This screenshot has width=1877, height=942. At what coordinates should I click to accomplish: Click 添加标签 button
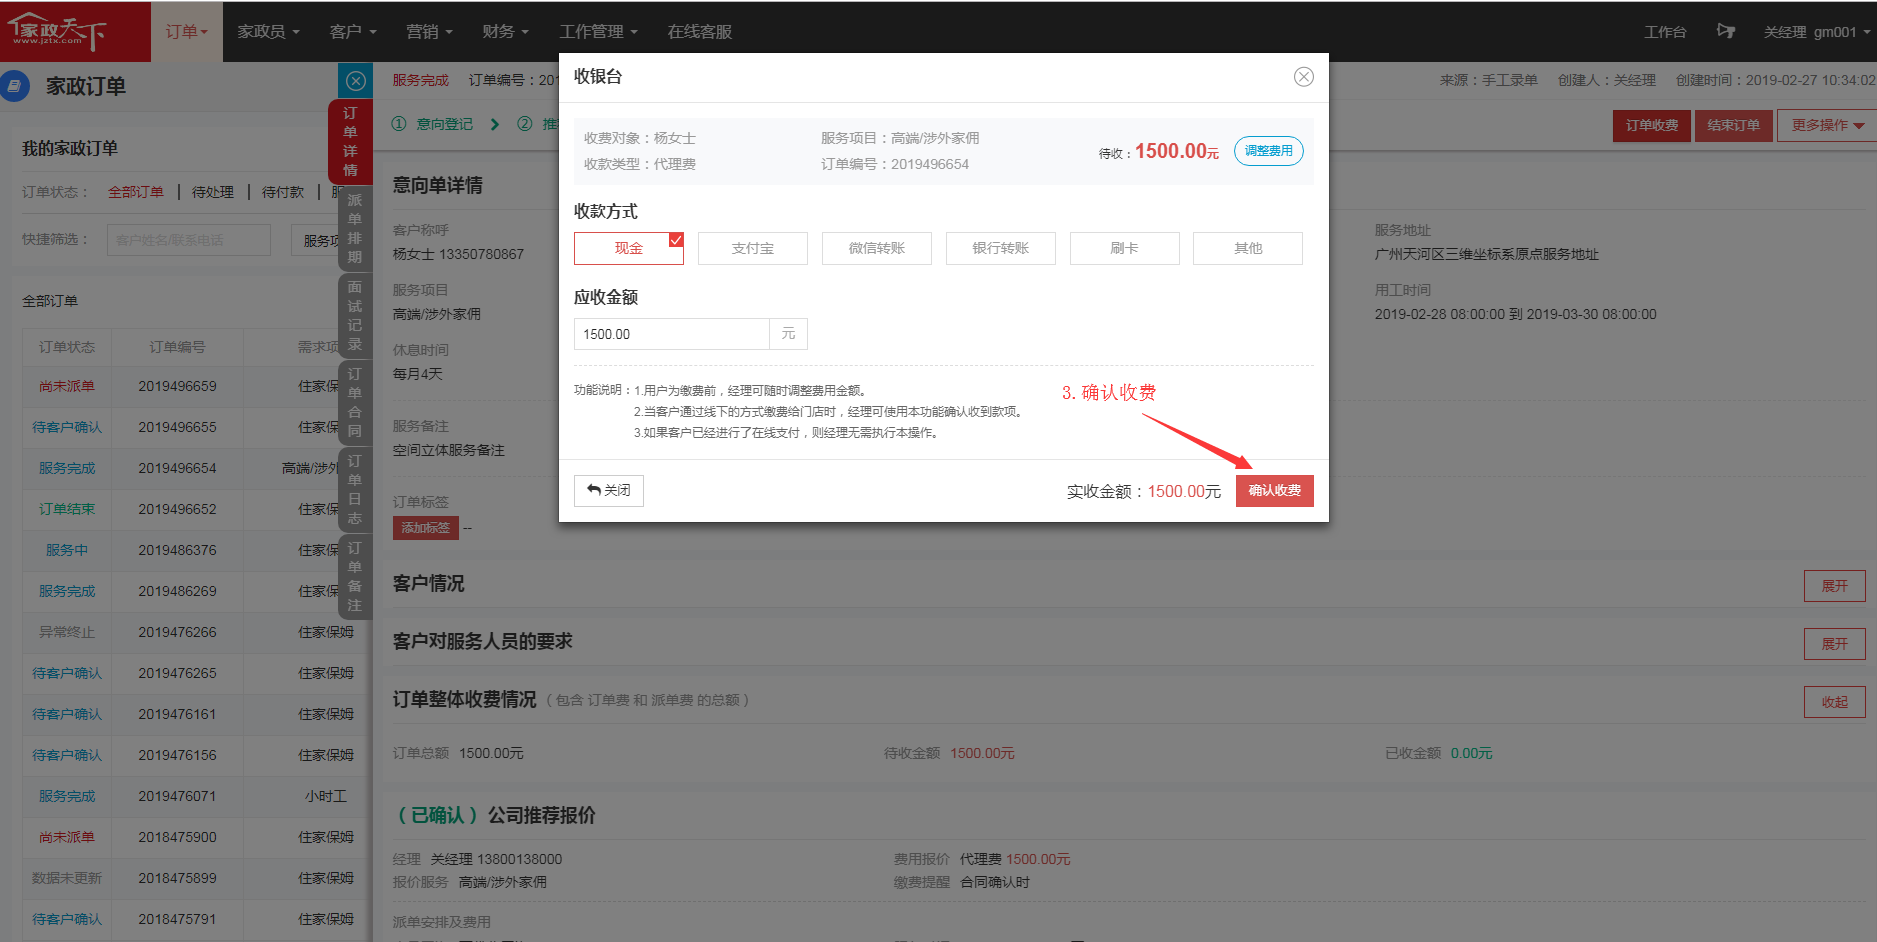tap(425, 528)
